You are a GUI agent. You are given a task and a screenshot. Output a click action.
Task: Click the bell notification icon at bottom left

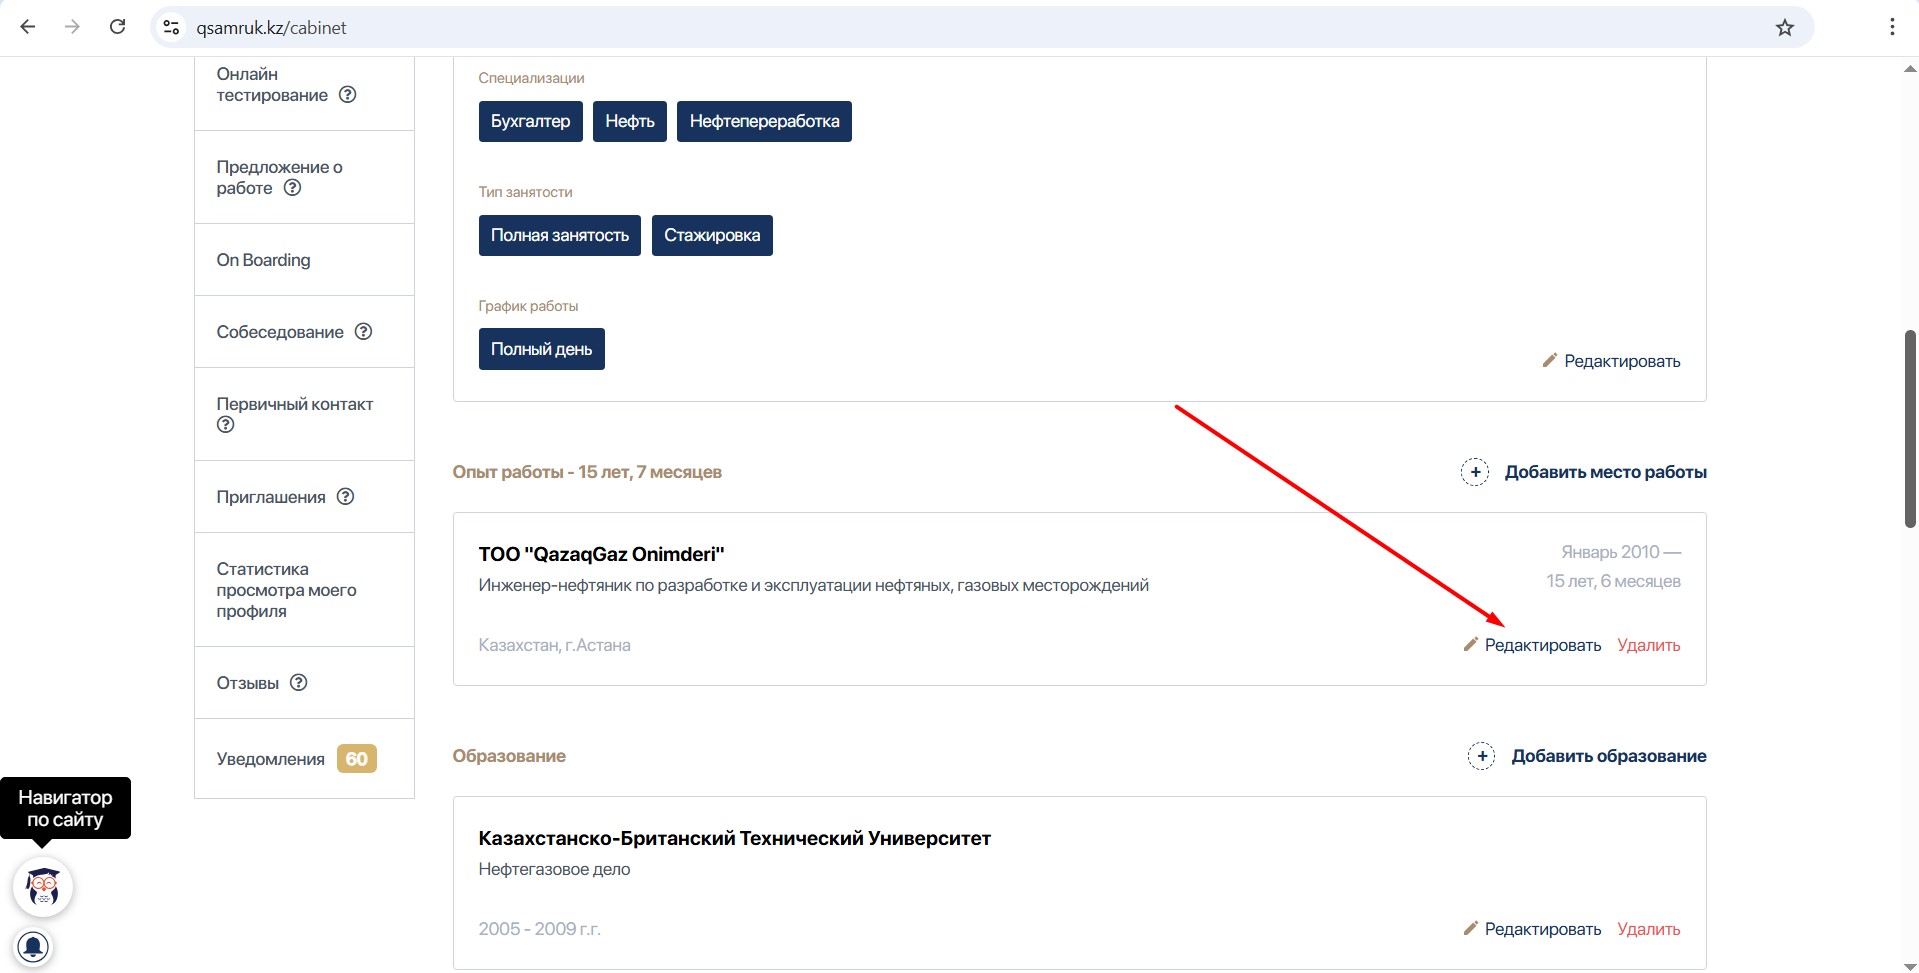(33, 946)
